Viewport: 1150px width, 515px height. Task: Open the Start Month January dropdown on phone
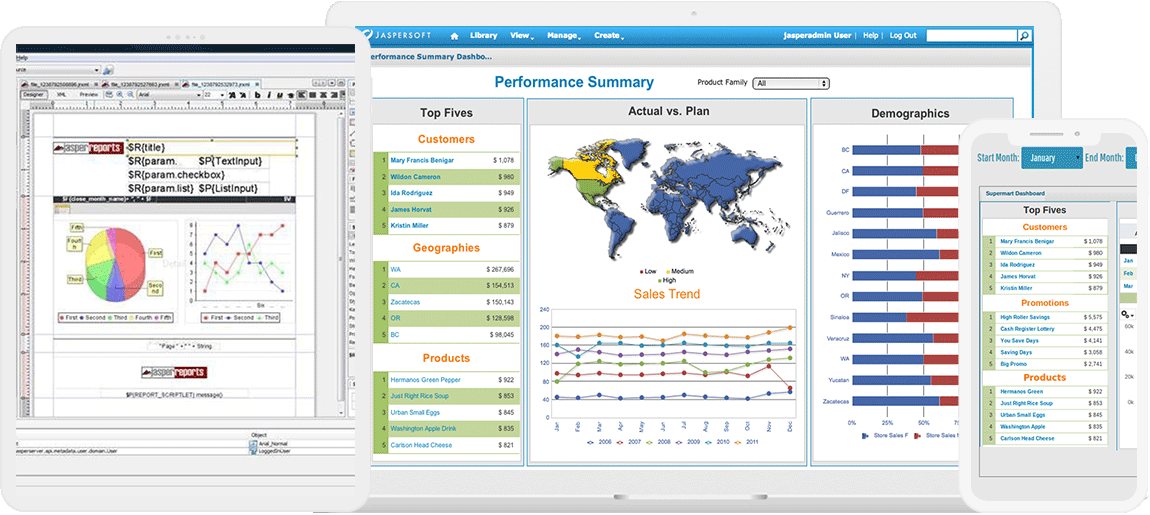[1052, 158]
